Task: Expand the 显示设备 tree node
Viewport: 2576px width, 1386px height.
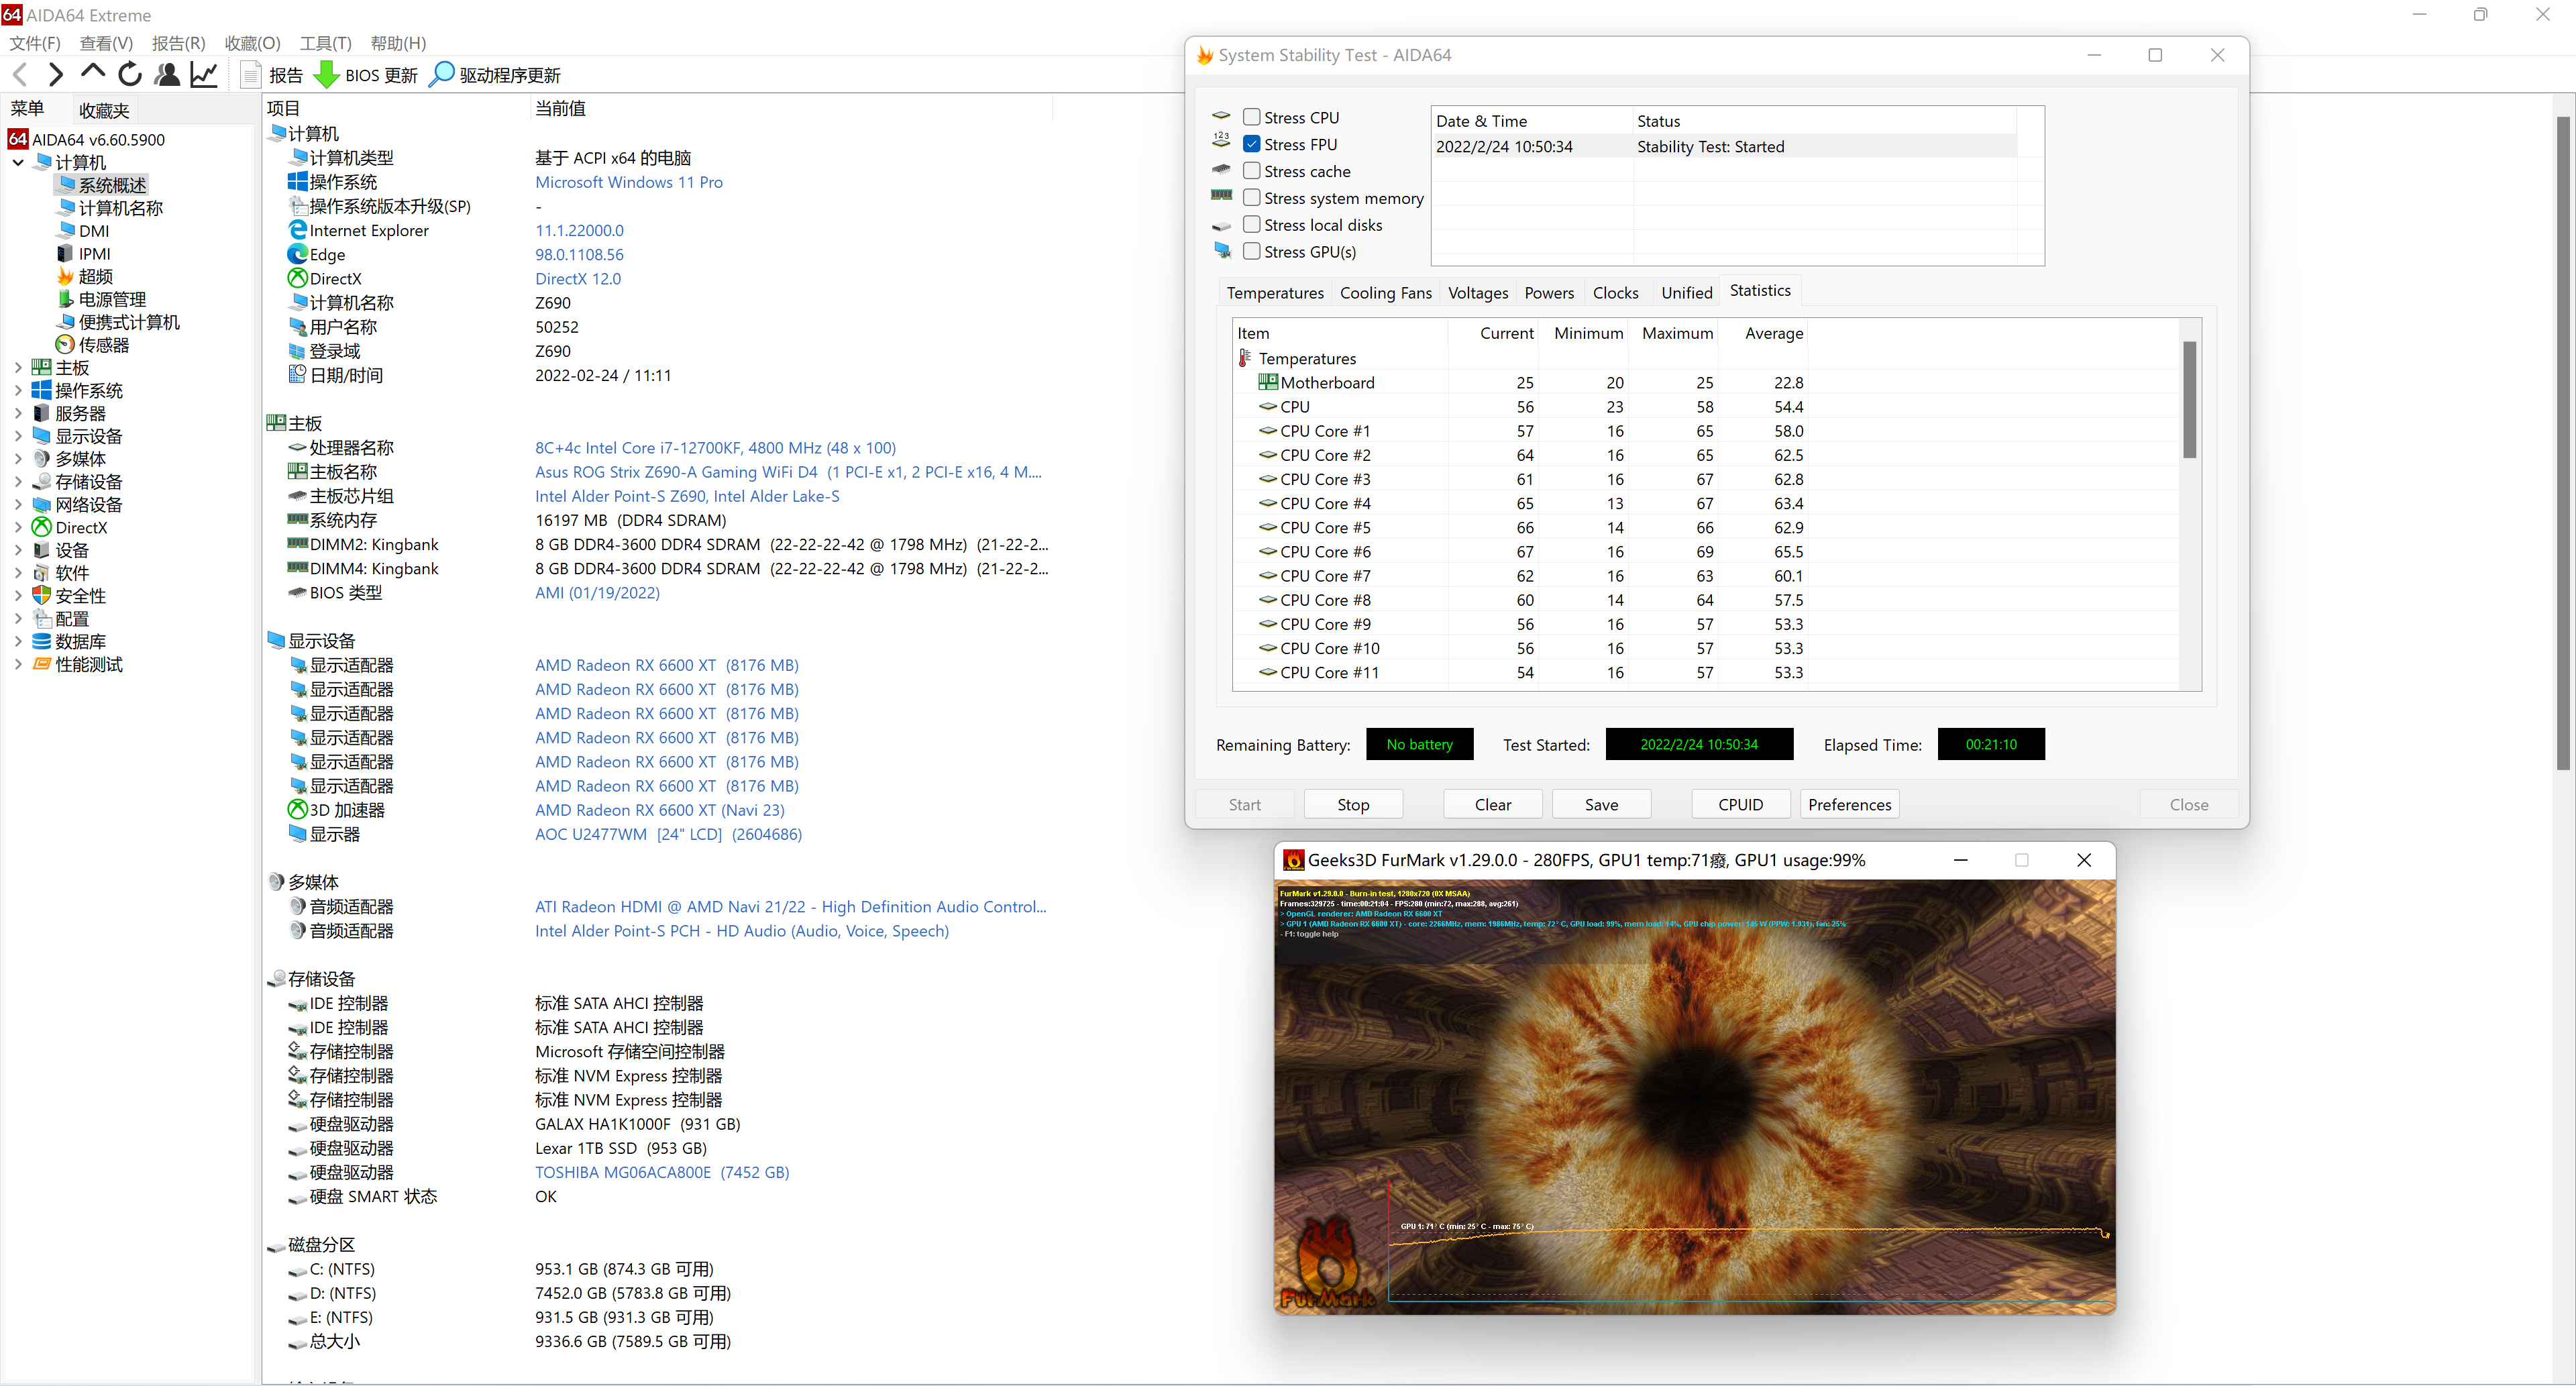Action: click(x=18, y=436)
